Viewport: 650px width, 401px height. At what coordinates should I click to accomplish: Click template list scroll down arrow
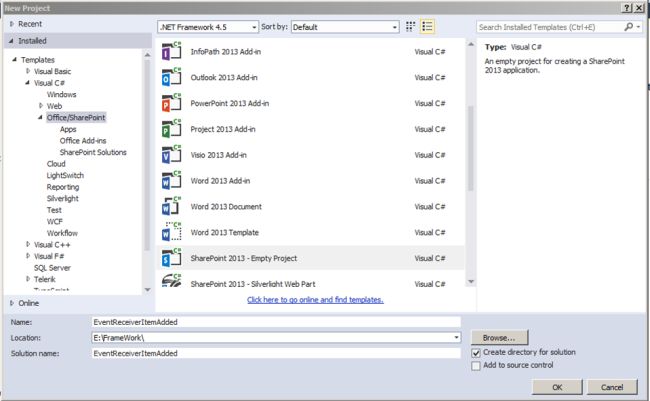click(x=471, y=282)
